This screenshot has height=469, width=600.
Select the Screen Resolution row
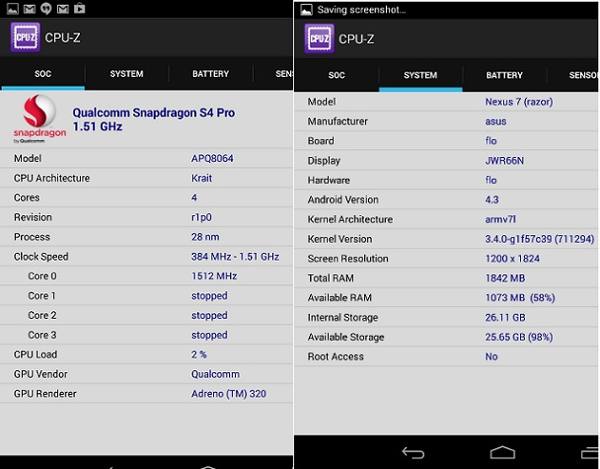coord(447,258)
